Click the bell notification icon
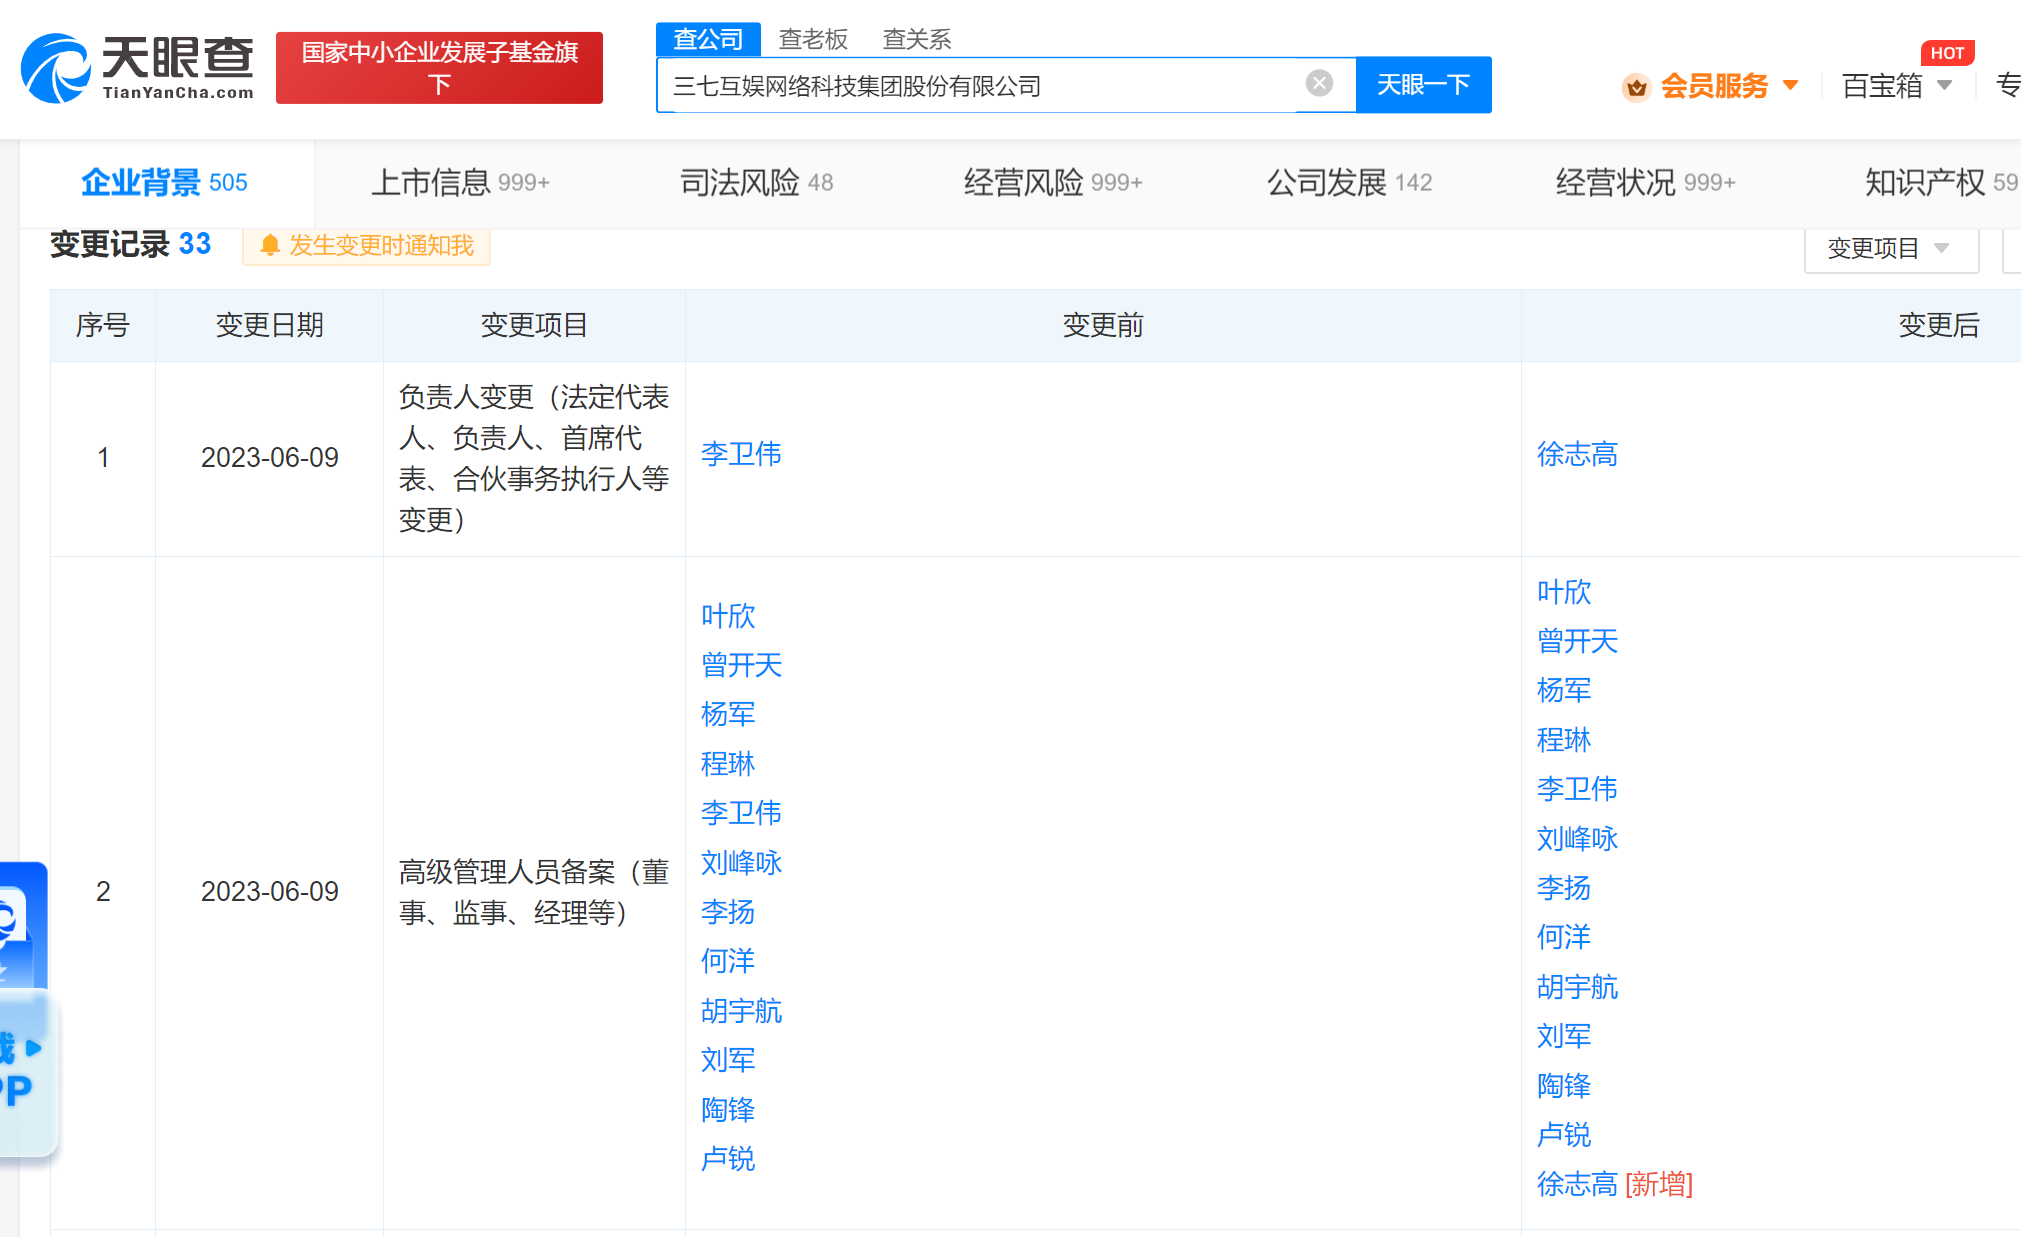Screen dimensions: 2021x1237 (269, 246)
